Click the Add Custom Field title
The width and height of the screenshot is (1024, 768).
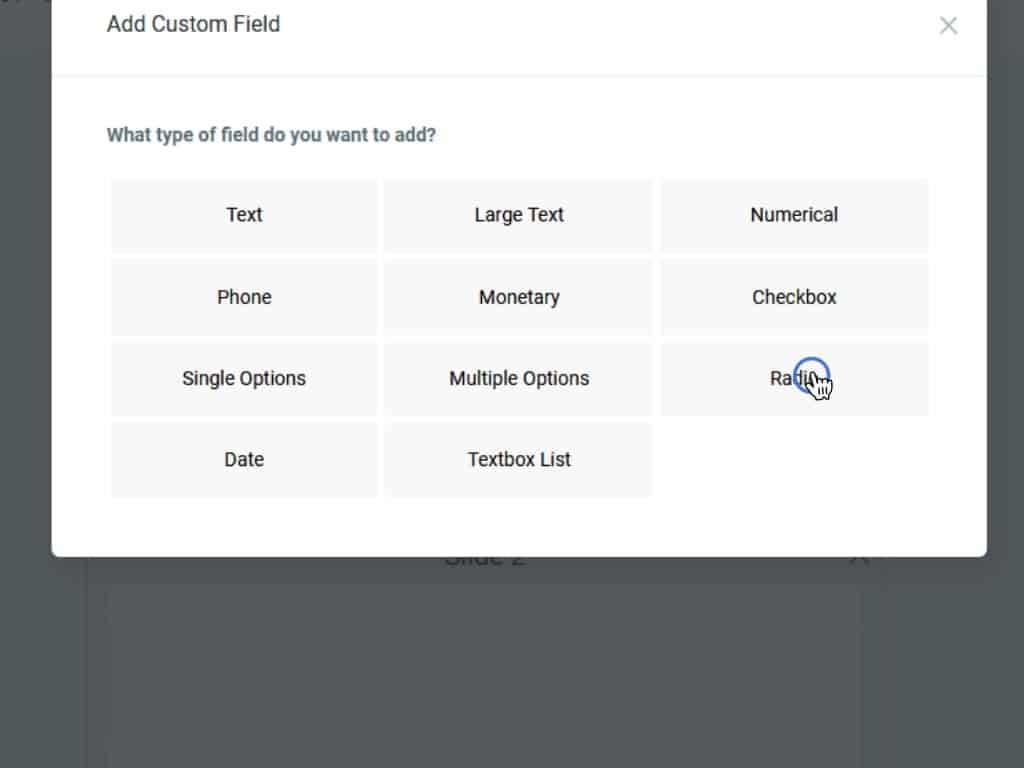tap(193, 24)
